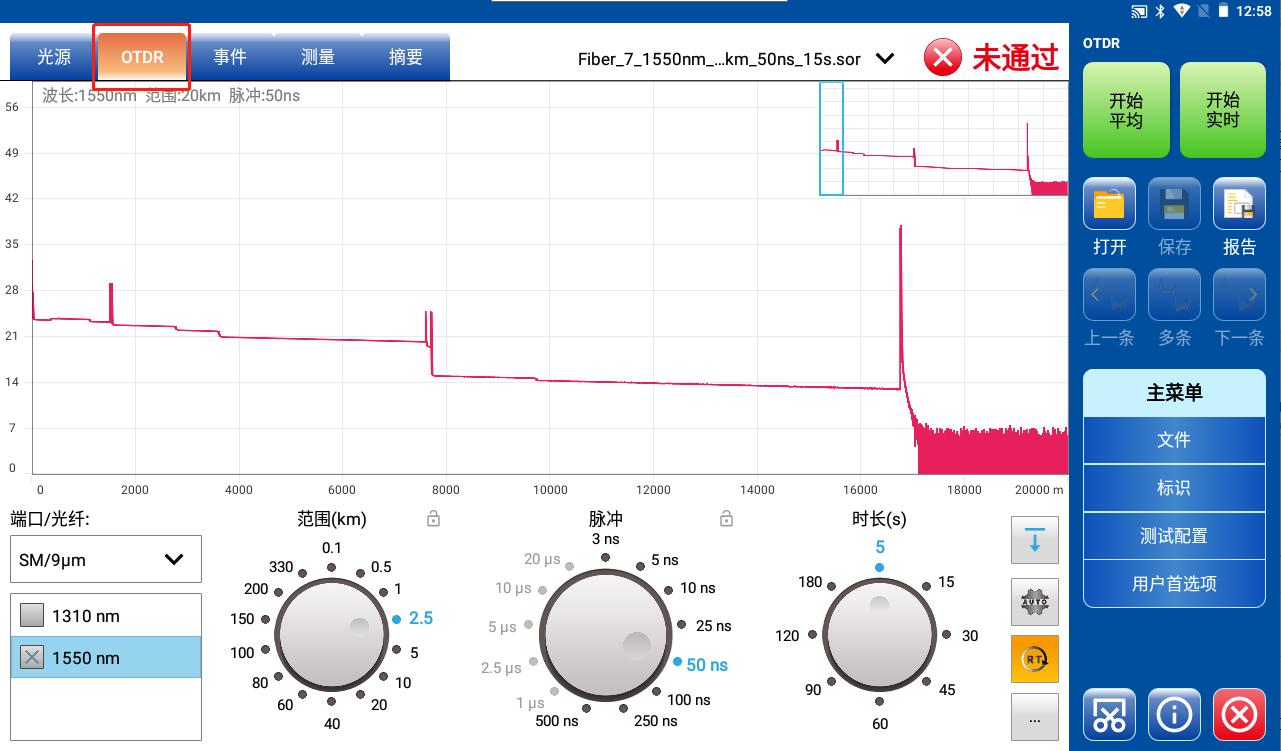Uncheck the 1550 nm wavelength checkbox

(33, 658)
